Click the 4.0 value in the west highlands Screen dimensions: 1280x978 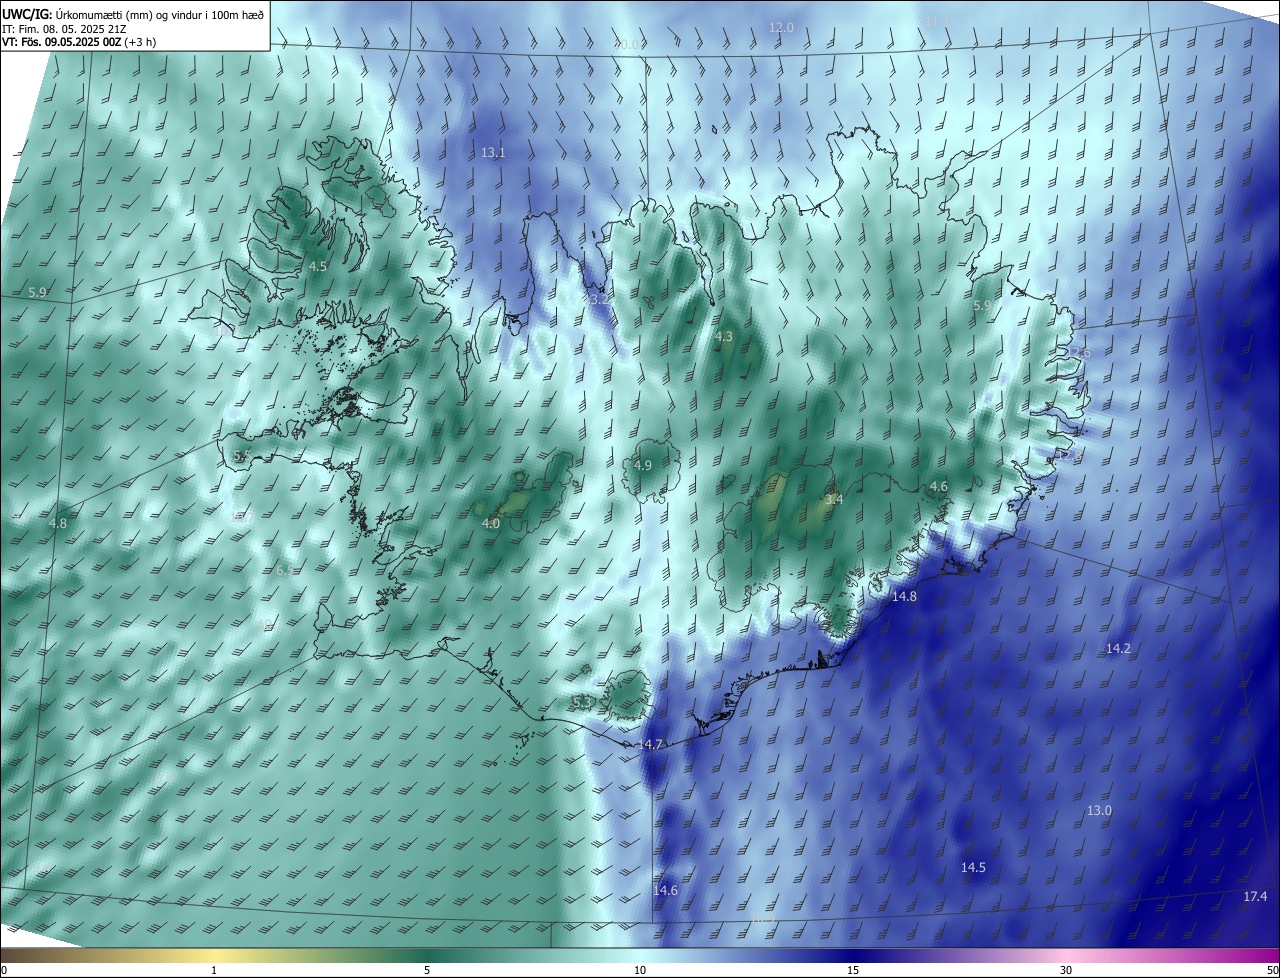491,524
